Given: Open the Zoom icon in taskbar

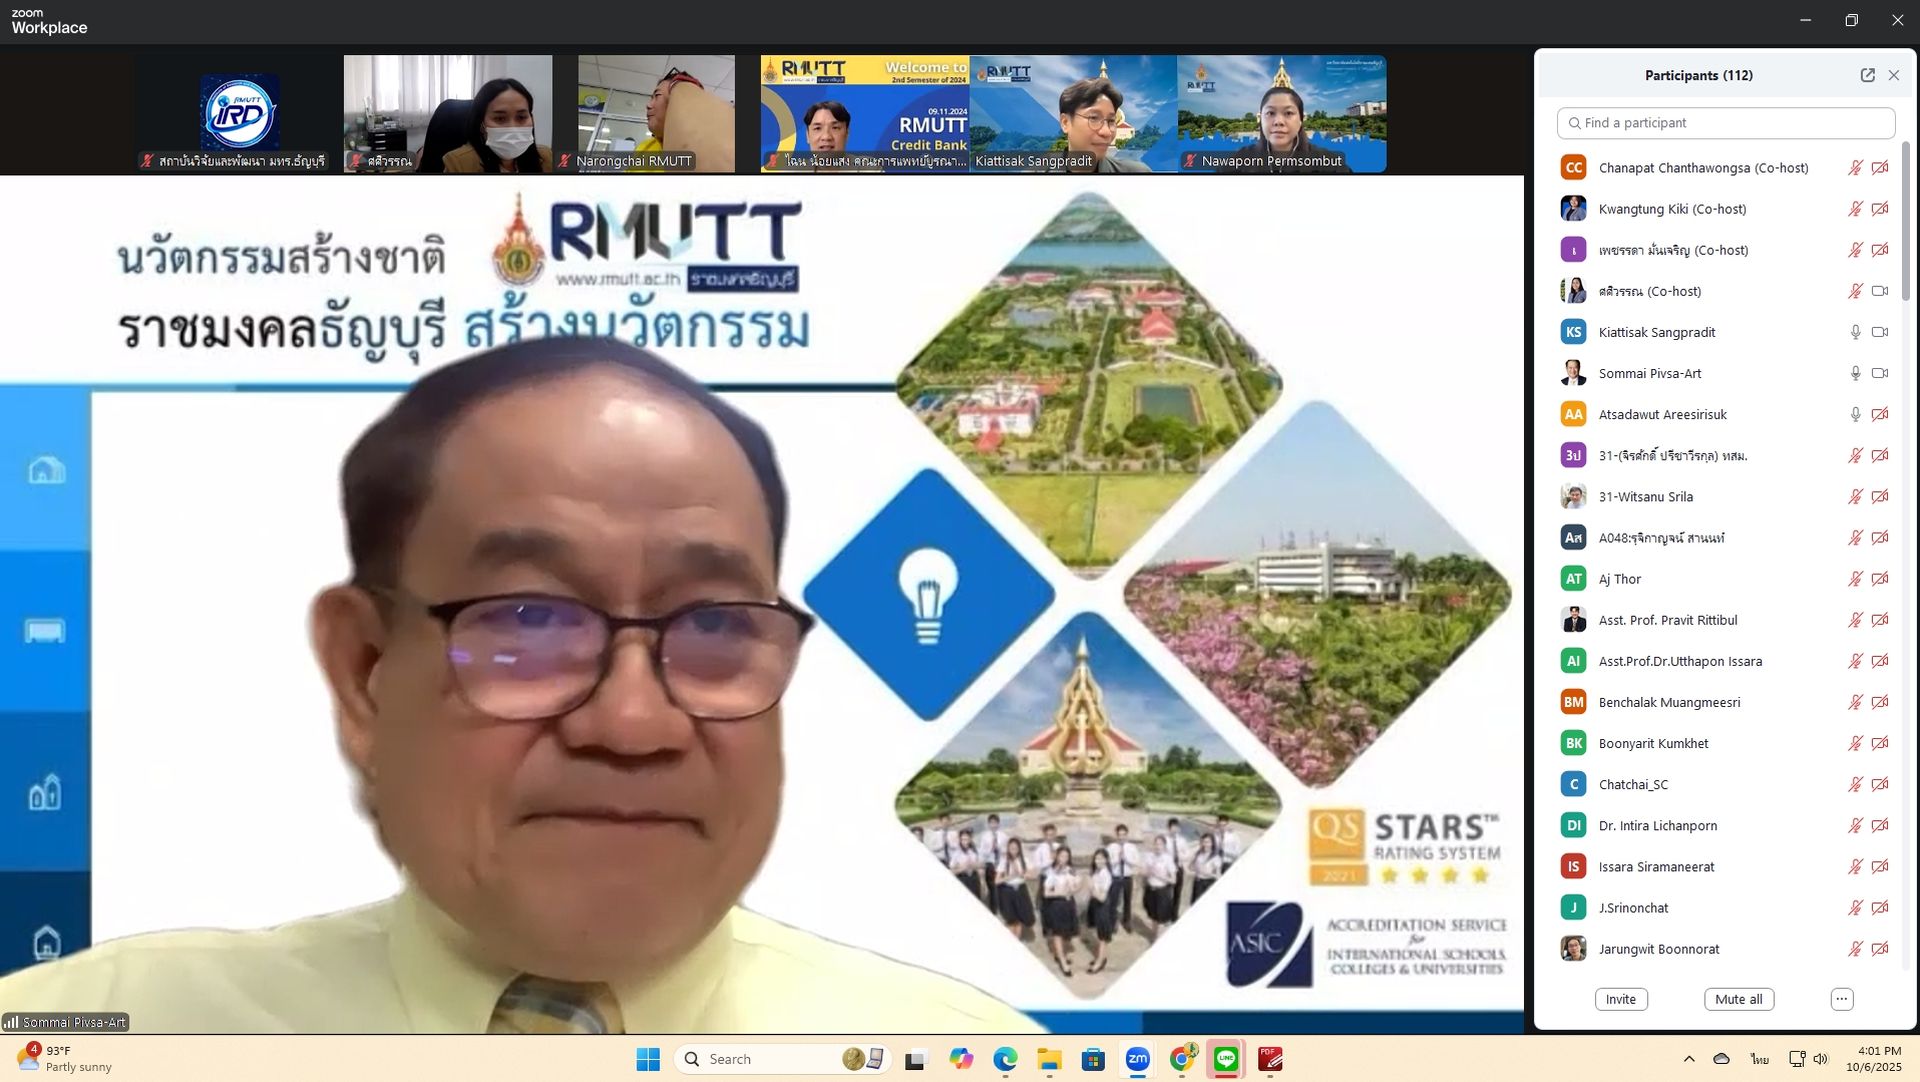Looking at the screenshot, I should click(1138, 1059).
